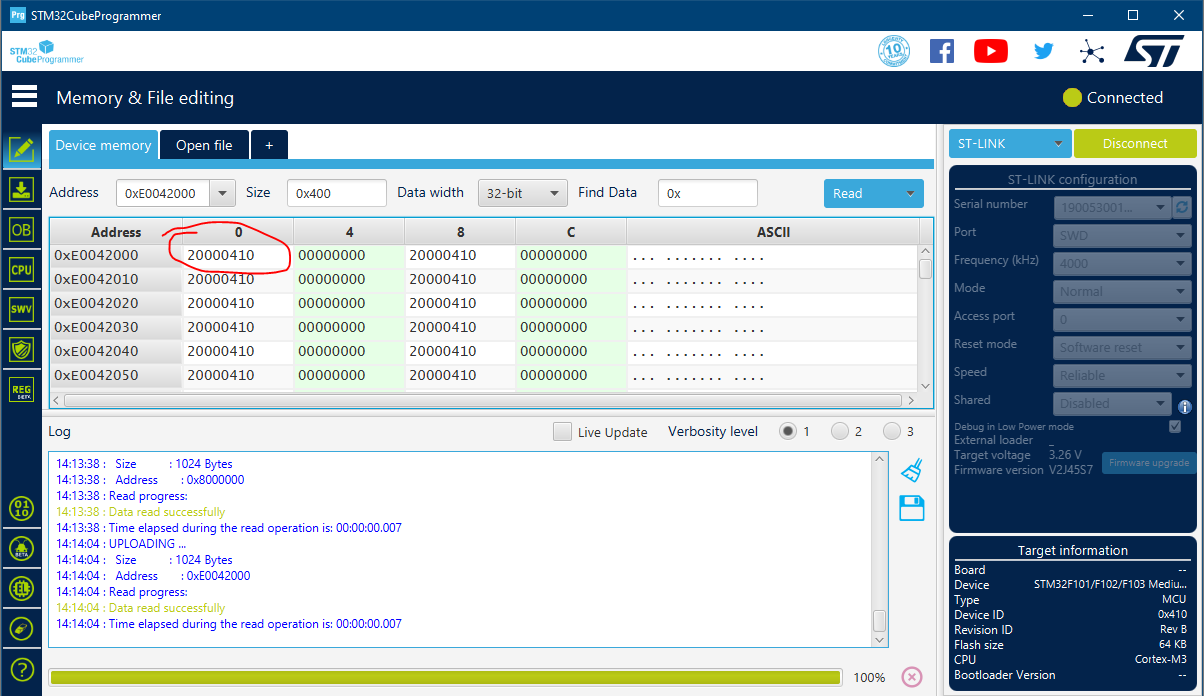
Task: Open the SWV viewer icon
Action: tap(21, 309)
